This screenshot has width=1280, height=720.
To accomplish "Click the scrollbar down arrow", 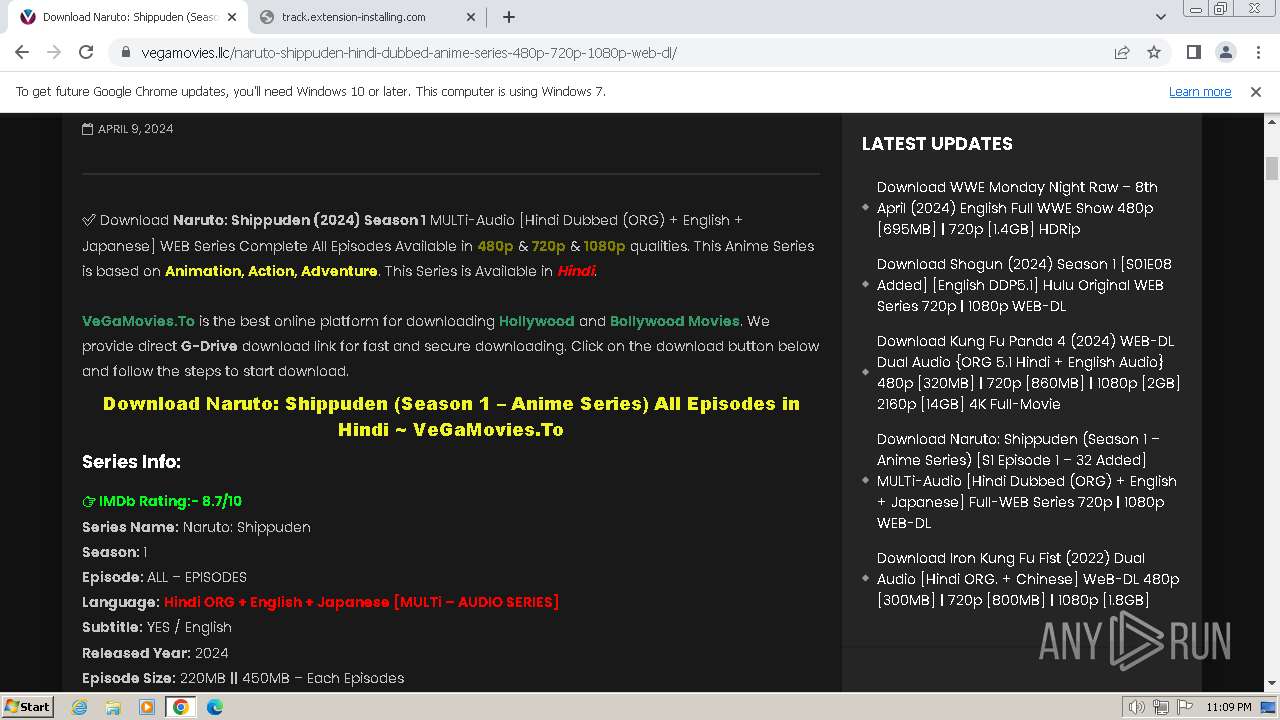I will 1272,684.
